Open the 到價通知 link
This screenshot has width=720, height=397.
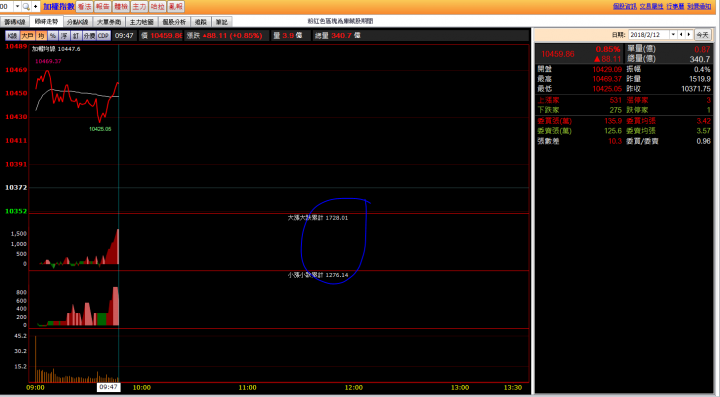pos(699,6)
